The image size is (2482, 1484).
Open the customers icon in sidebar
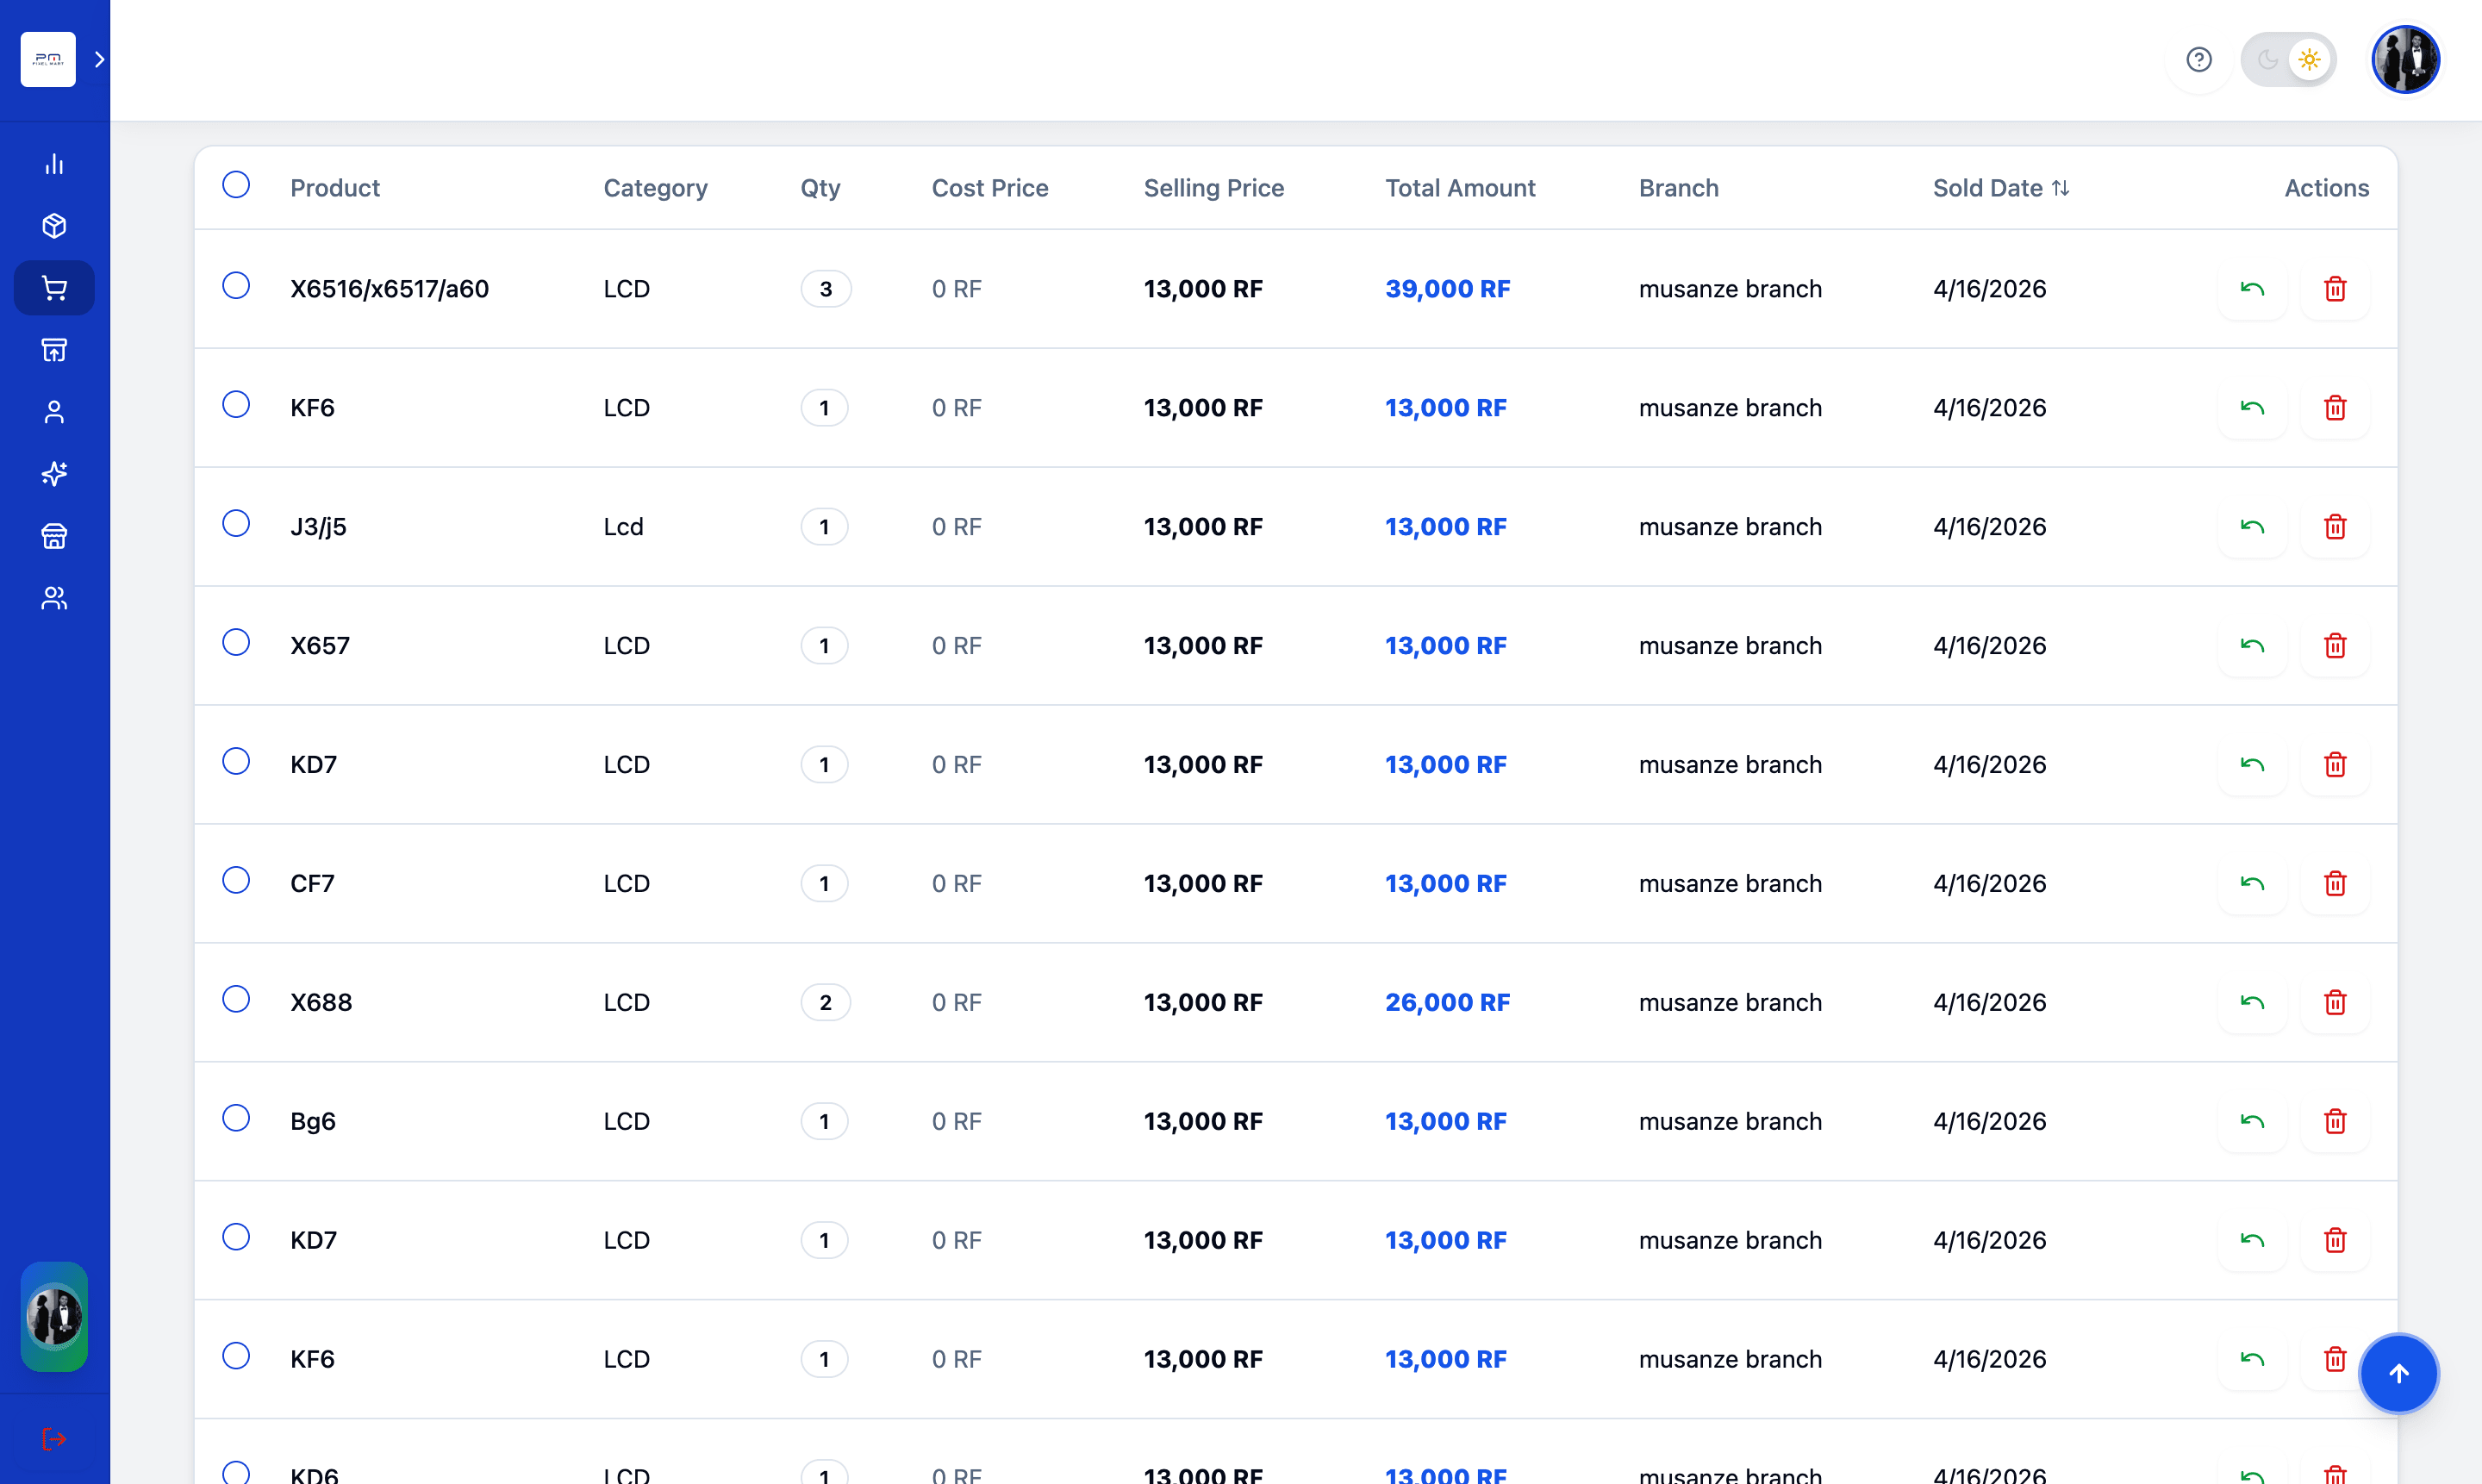pyautogui.click(x=54, y=412)
